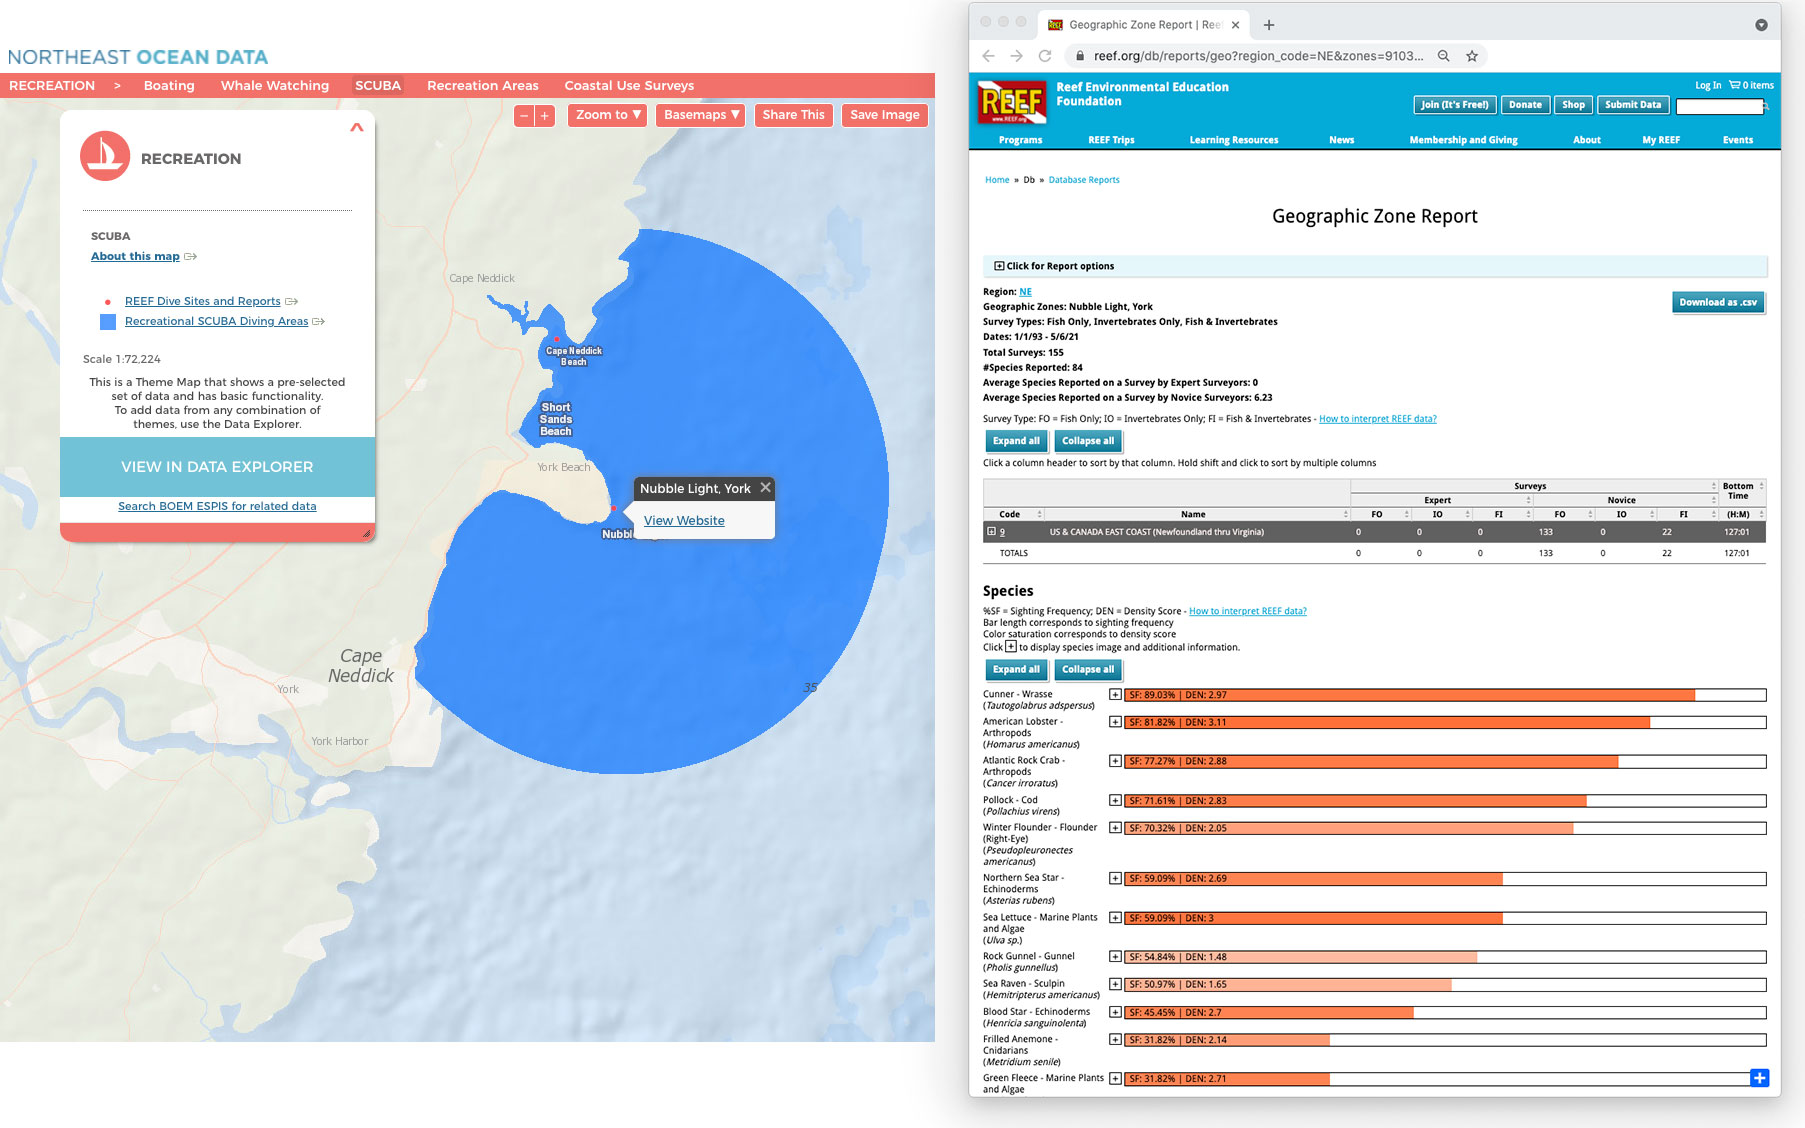Select the Boating menu item
Screen dimensions: 1805x1128
[x=169, y=86]
